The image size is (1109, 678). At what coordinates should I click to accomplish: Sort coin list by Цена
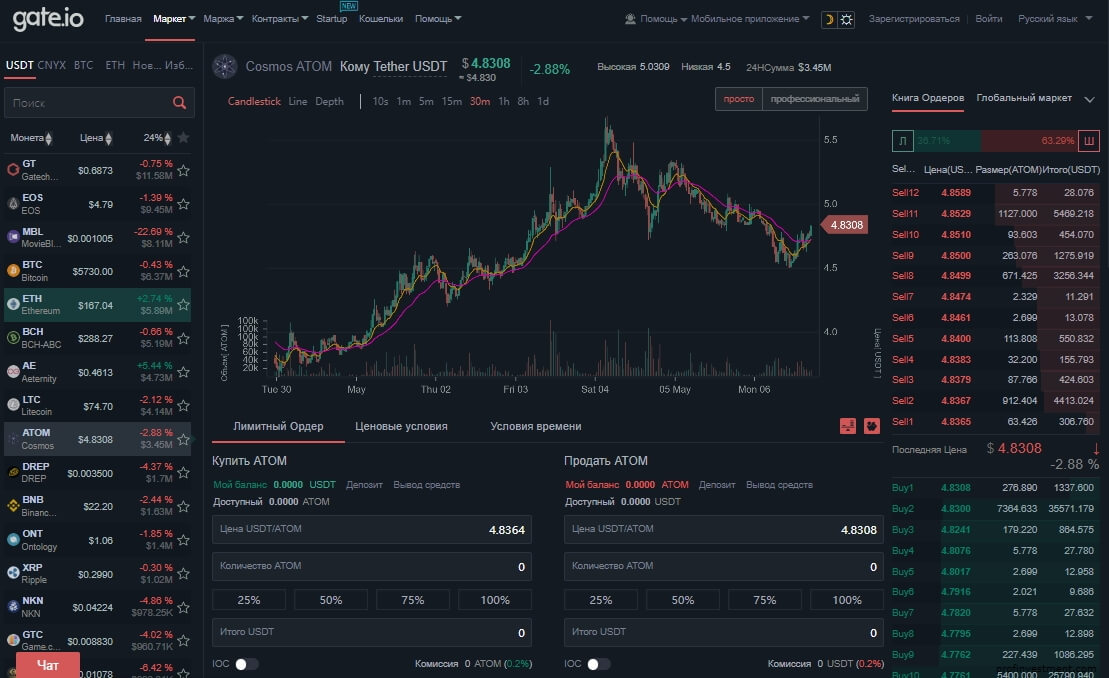pyautogui.click(x=95, y=138)
